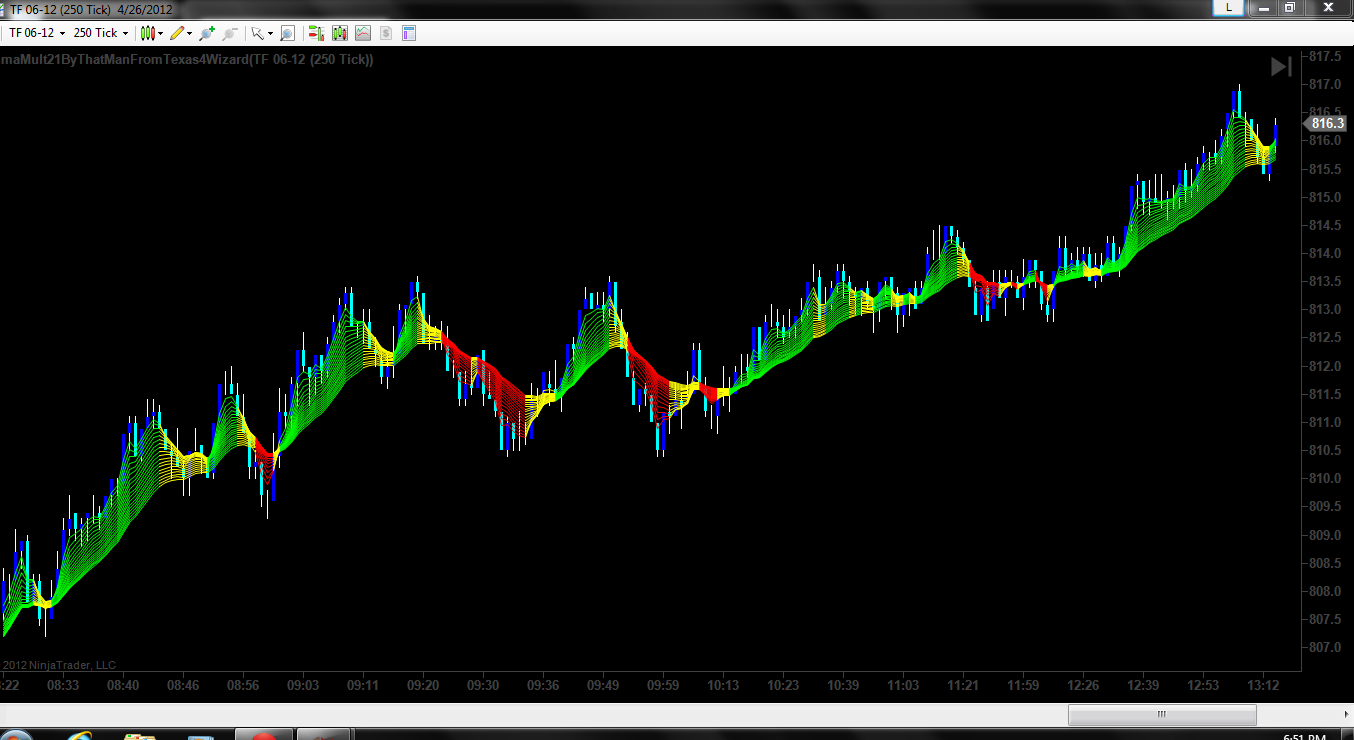Select the pencil drawing tools icon

(177, 33)
